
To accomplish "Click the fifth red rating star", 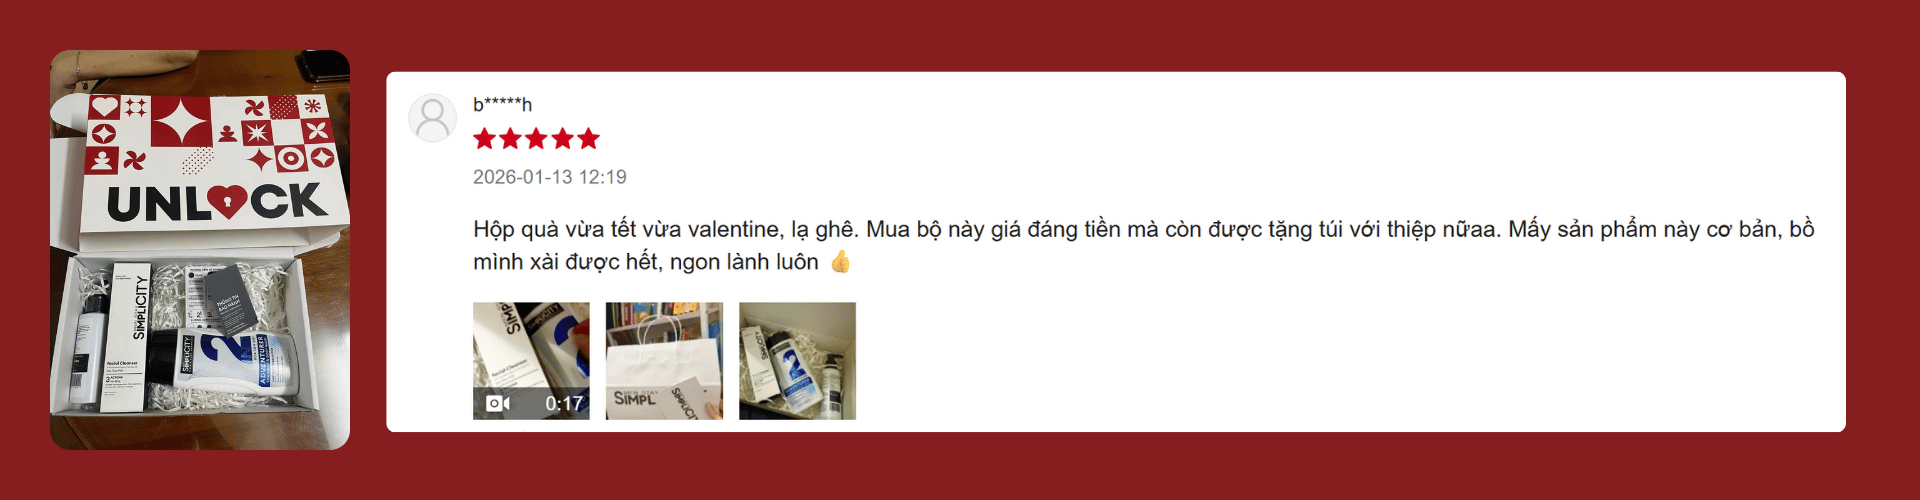I will (589, 139).
